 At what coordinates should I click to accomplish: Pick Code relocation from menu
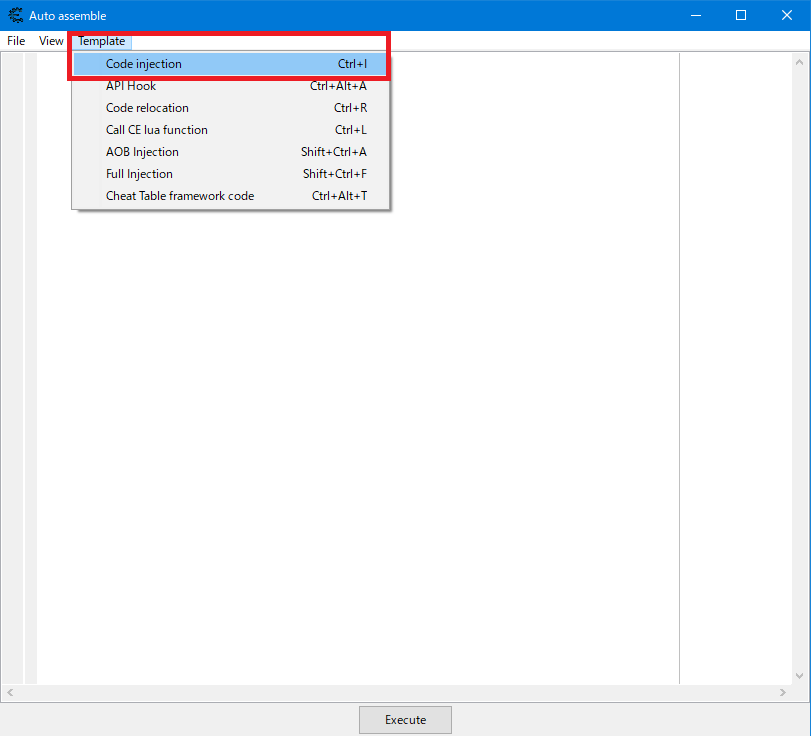click(230, 108)
